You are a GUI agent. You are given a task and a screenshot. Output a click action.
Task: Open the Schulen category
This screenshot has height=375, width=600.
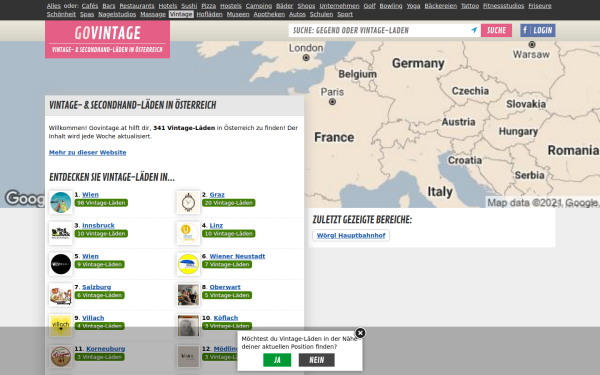(x=321, y=14)
